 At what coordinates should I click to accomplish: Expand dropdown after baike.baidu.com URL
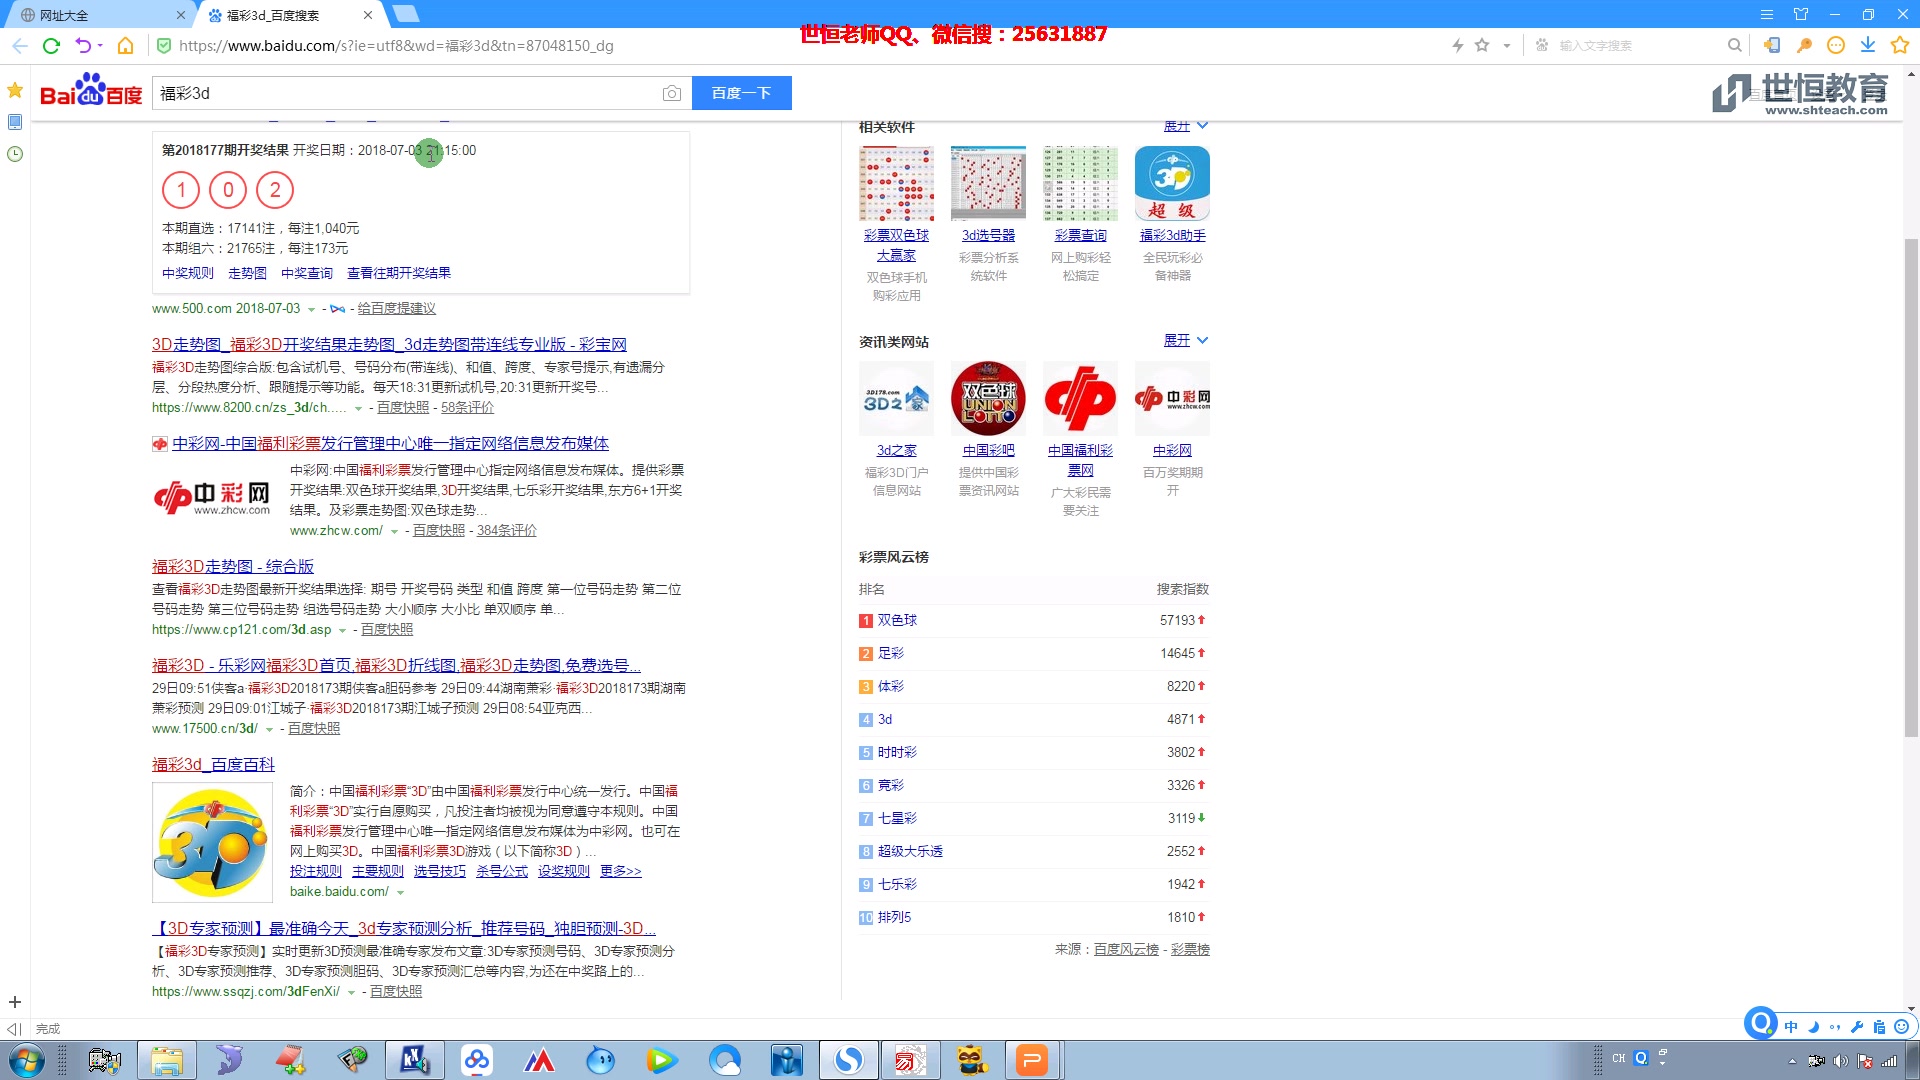click(400, 892)
